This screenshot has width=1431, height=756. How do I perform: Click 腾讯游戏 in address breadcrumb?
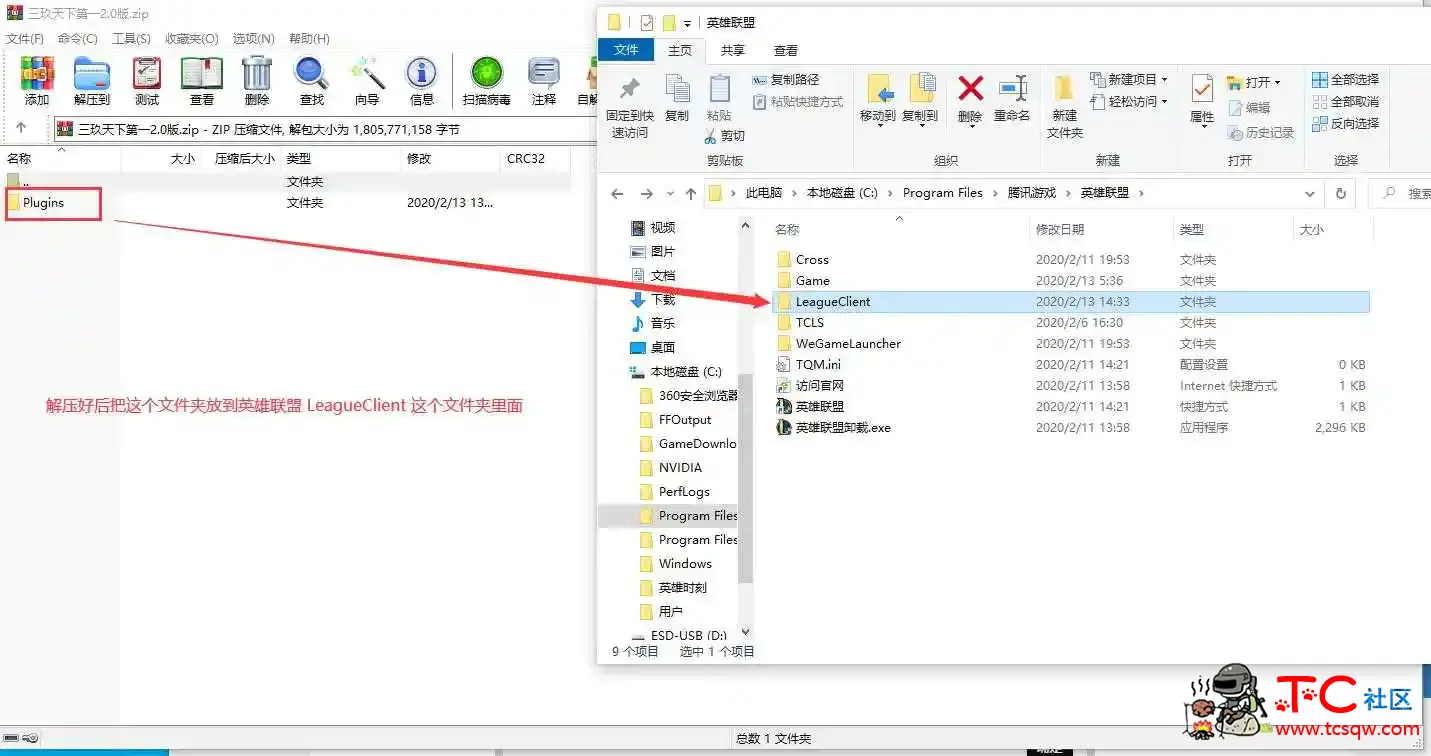point(1031,193)
